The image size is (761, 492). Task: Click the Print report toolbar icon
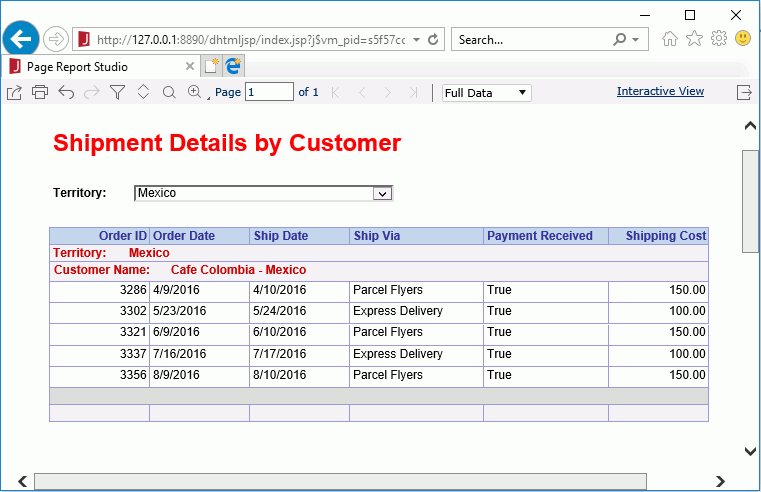(40, 92)
